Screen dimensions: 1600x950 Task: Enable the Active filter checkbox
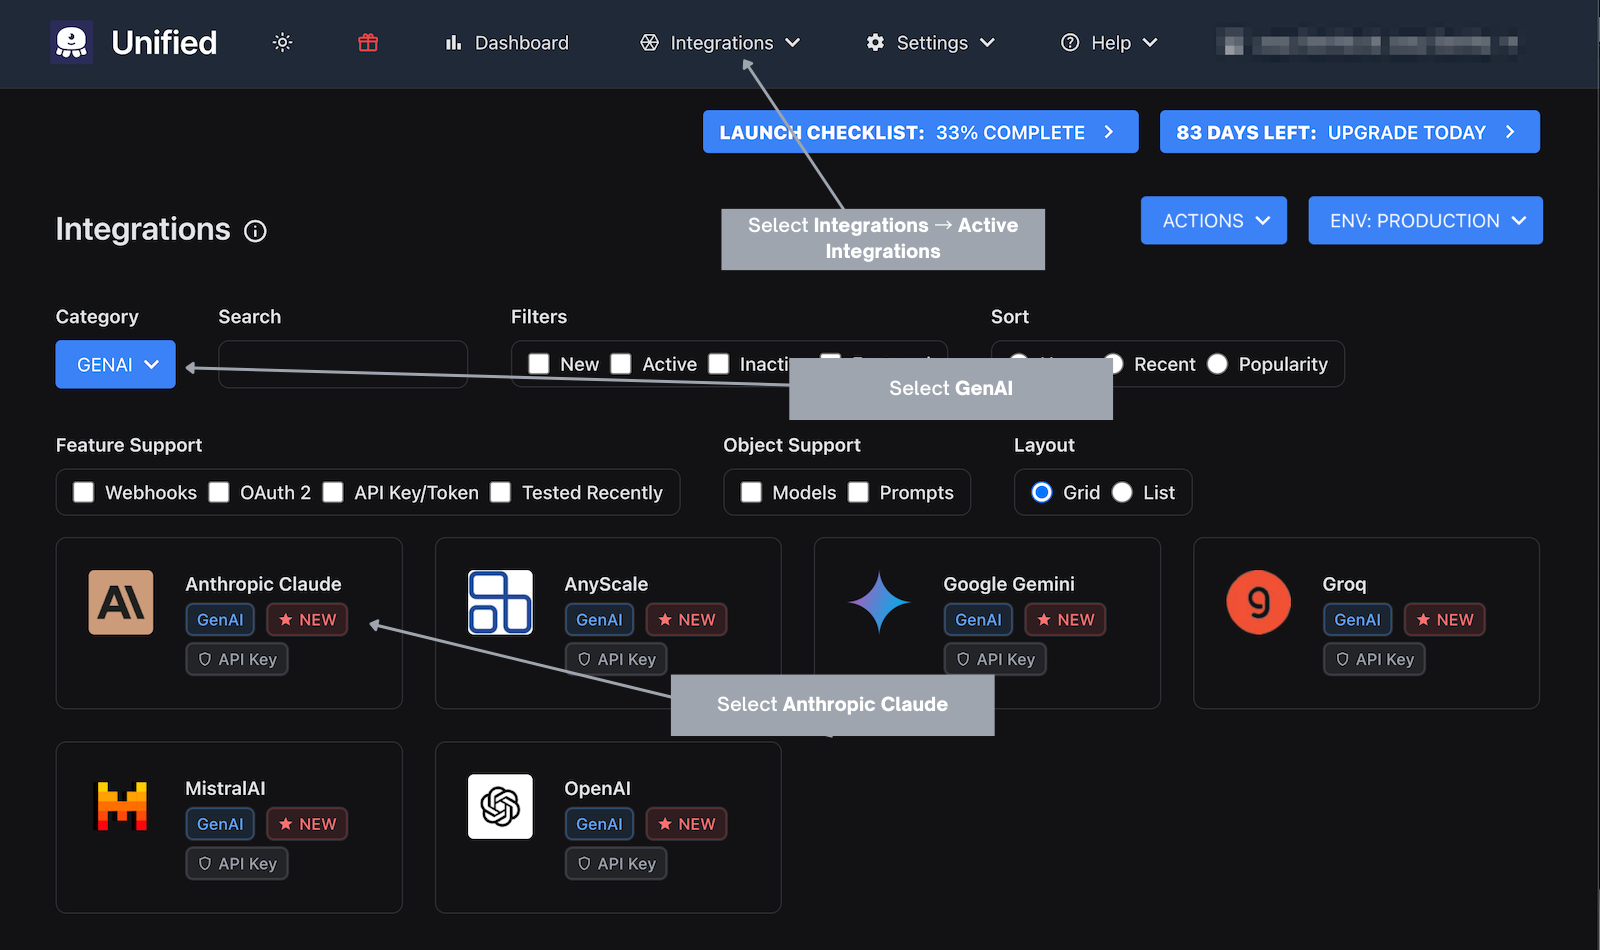coord(620,364)
